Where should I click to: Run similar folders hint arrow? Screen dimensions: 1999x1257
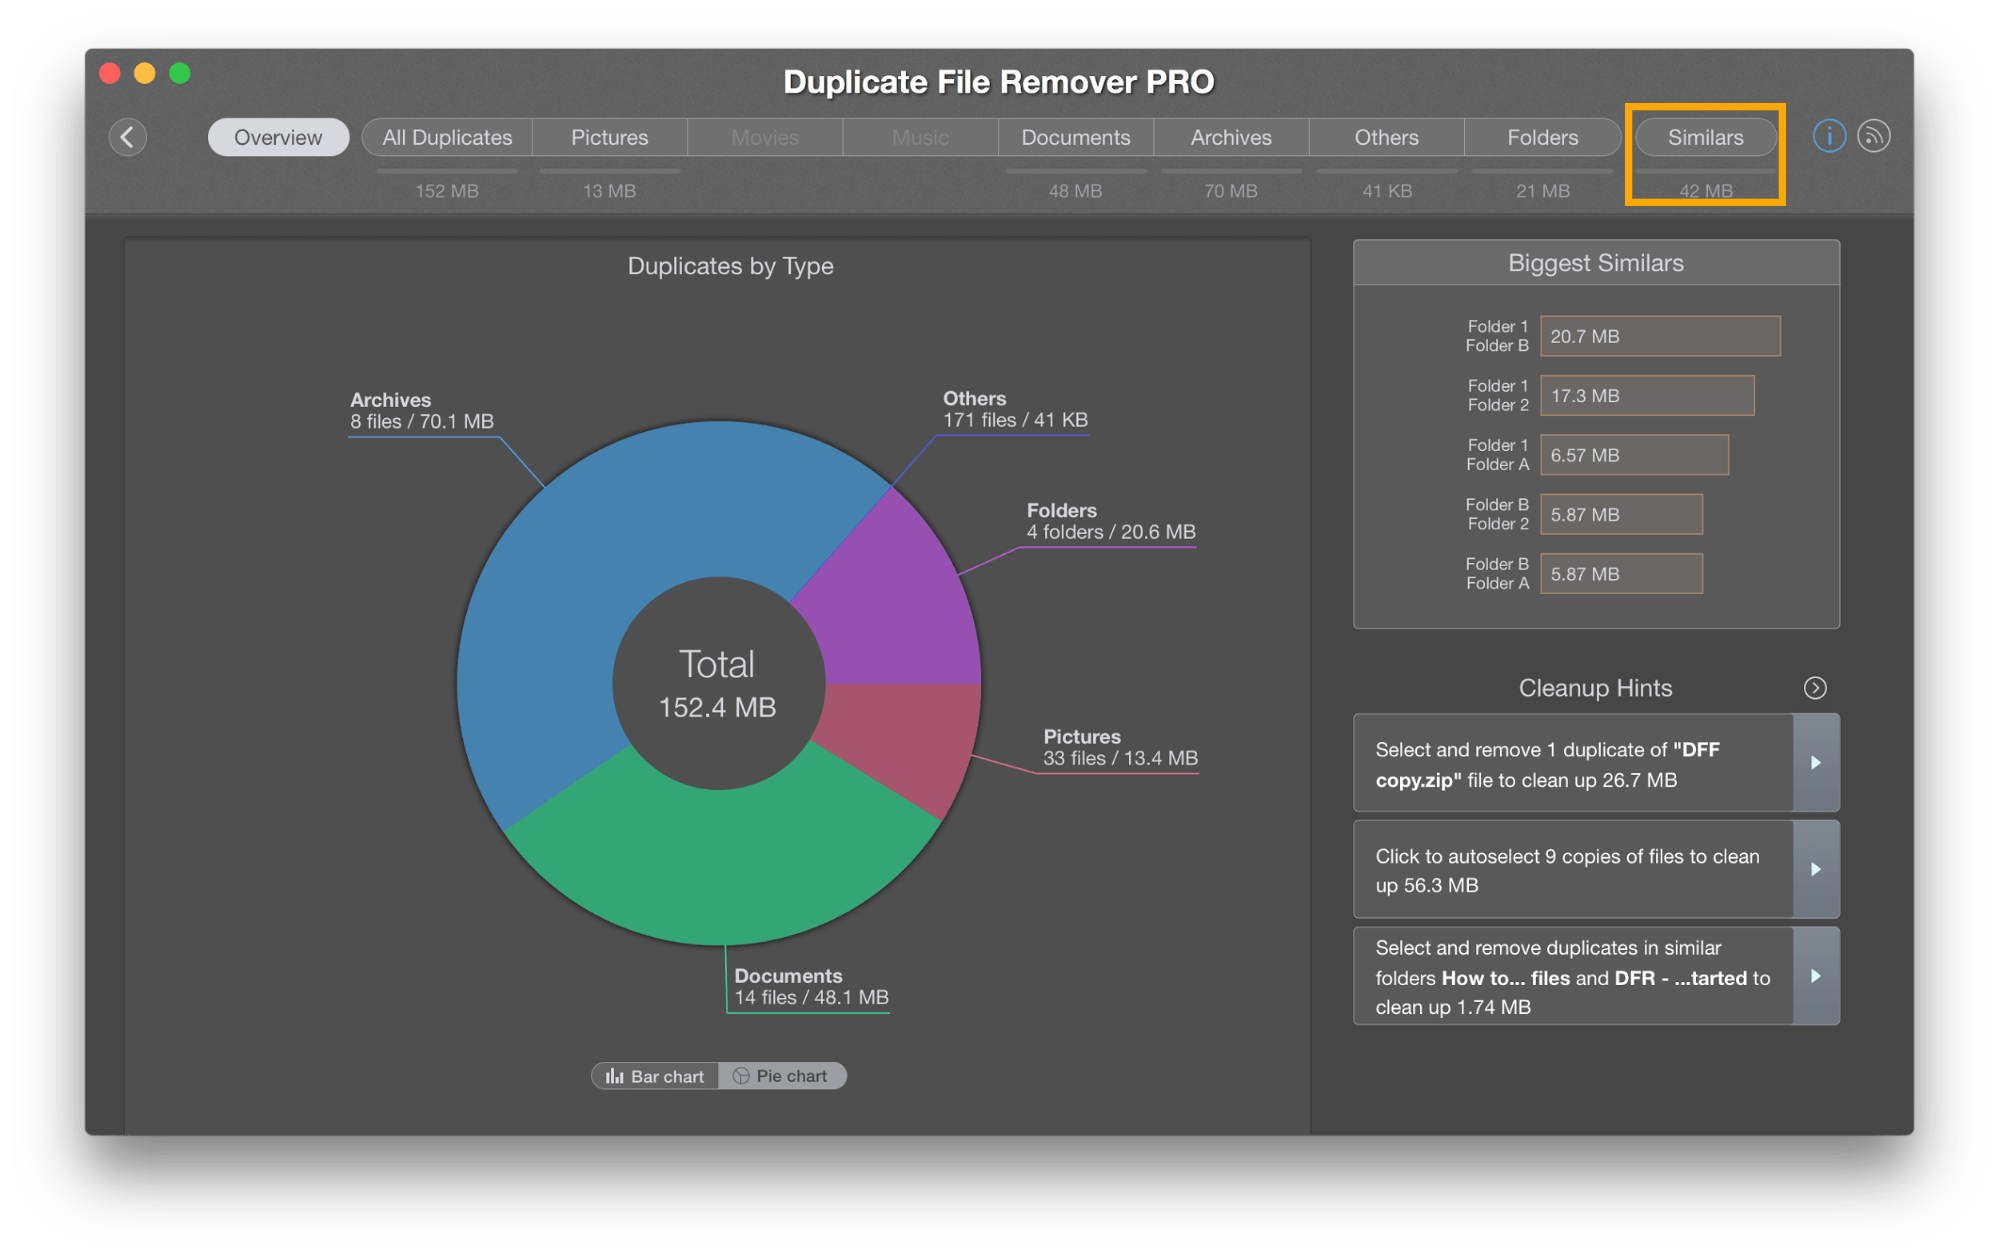coord(1815,976)
